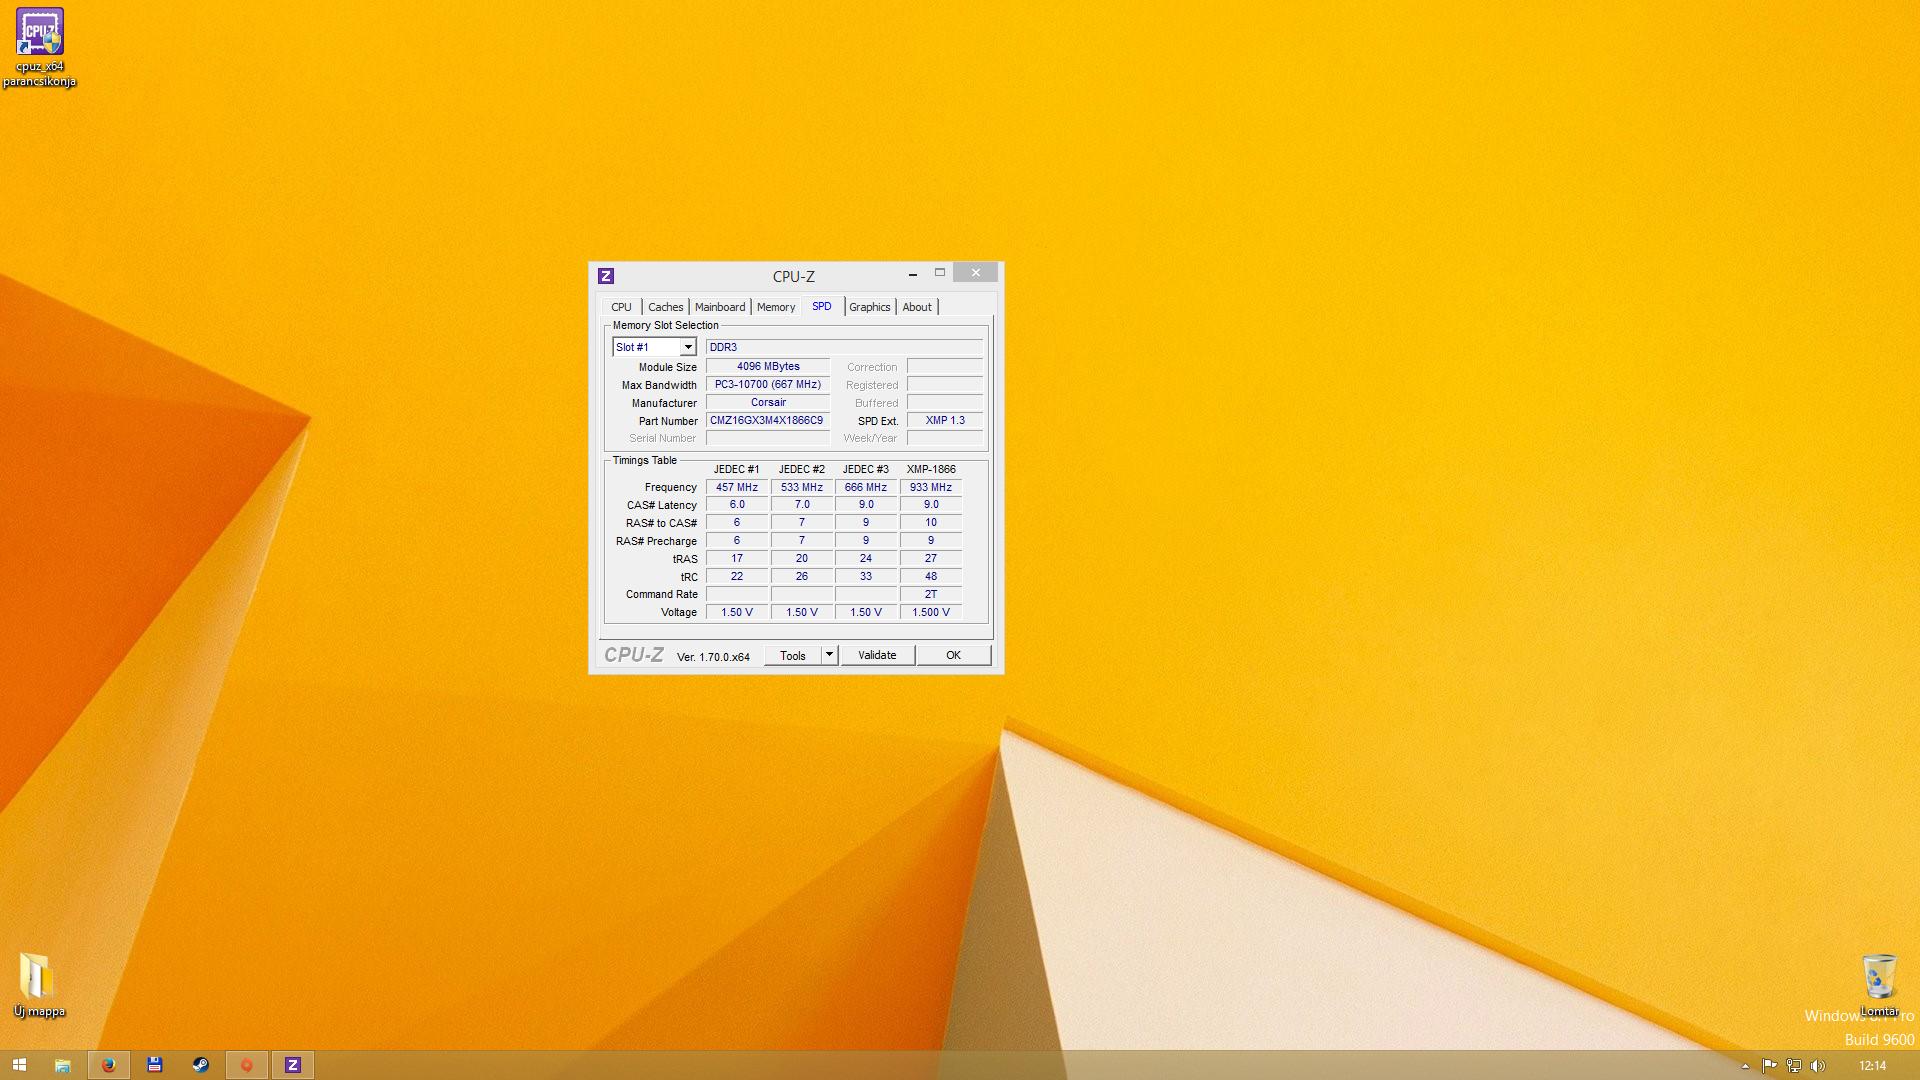
Task: Click the DDR3 memory type field
Action: pyautogui.click(x=844, y=347)
